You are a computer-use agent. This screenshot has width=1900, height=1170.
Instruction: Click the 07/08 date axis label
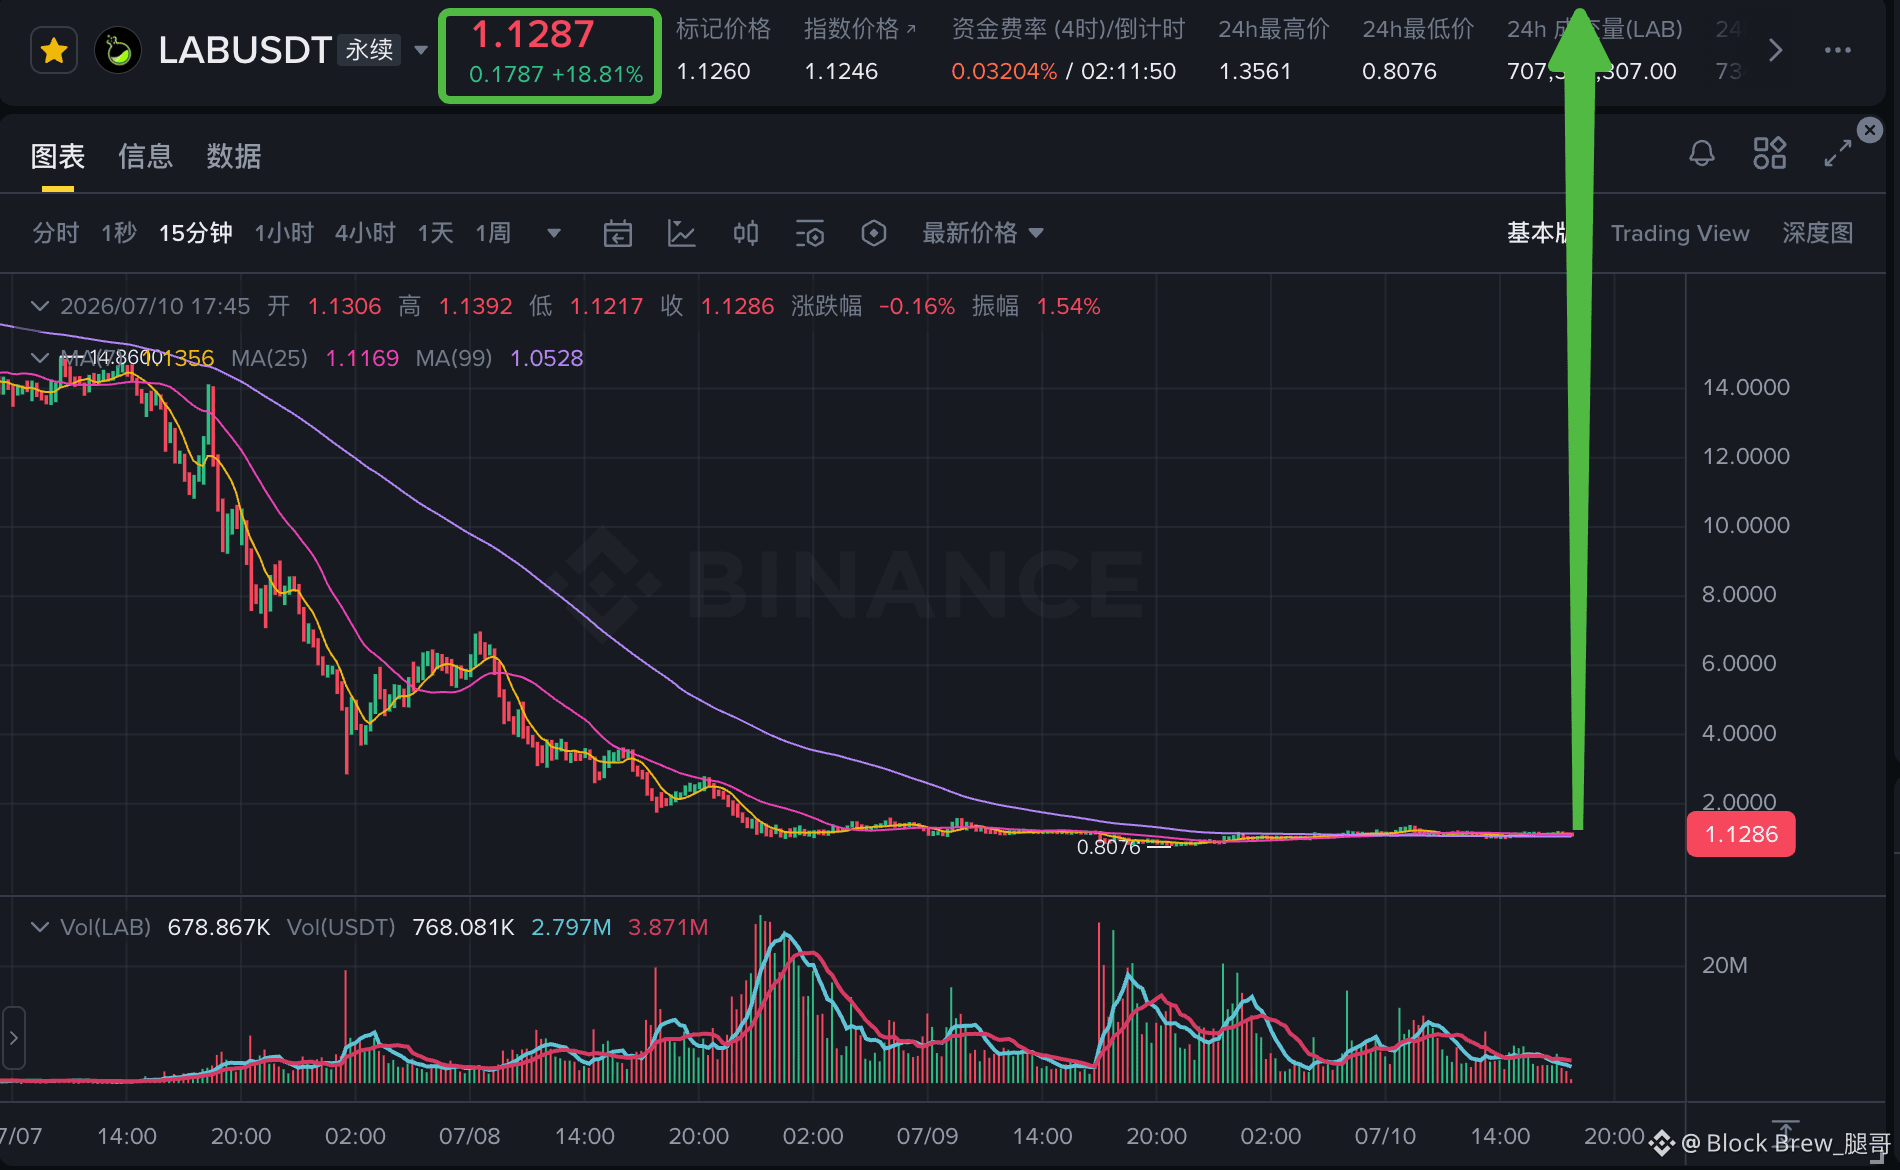tap(469, 1136)
